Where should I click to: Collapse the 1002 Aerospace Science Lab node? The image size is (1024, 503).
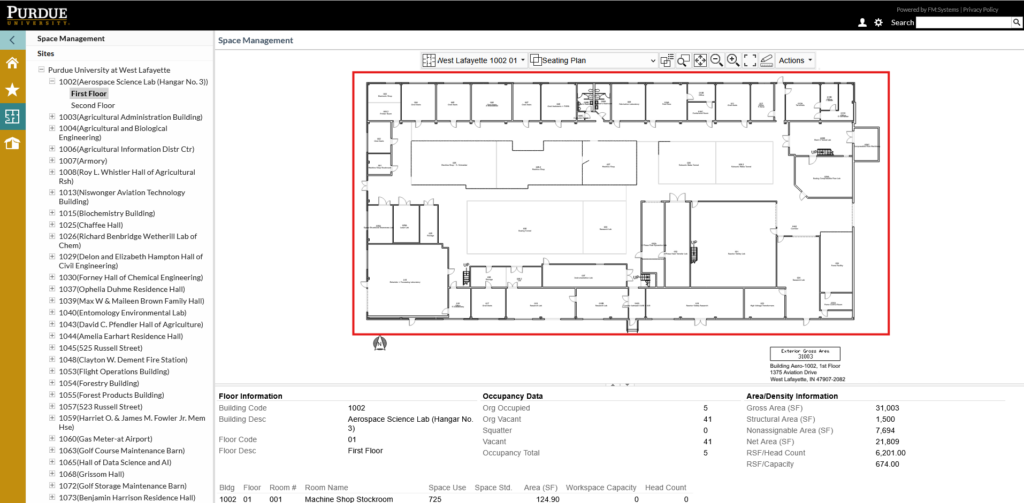[52, 82]
